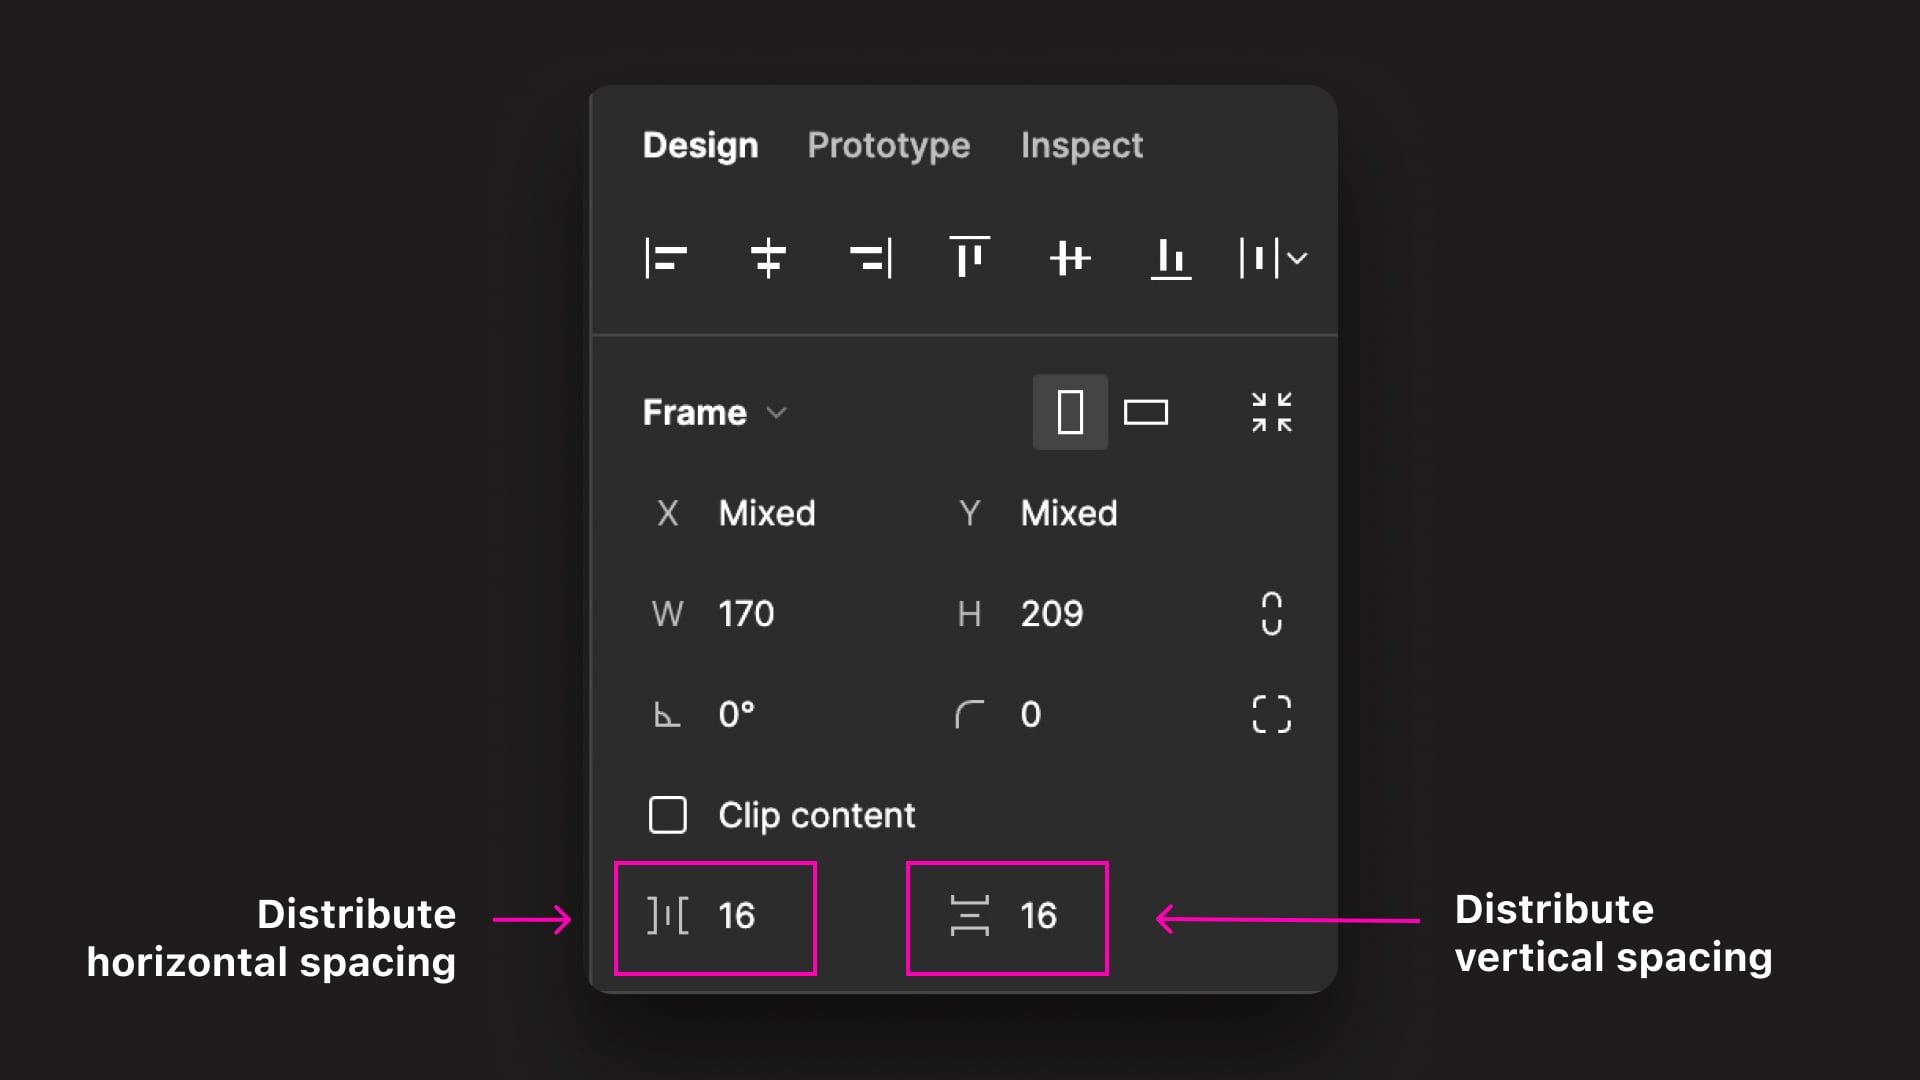Switch to the Prototype tab
Viewport: 1920px width, 1080px height.
[x=888, y=146]
